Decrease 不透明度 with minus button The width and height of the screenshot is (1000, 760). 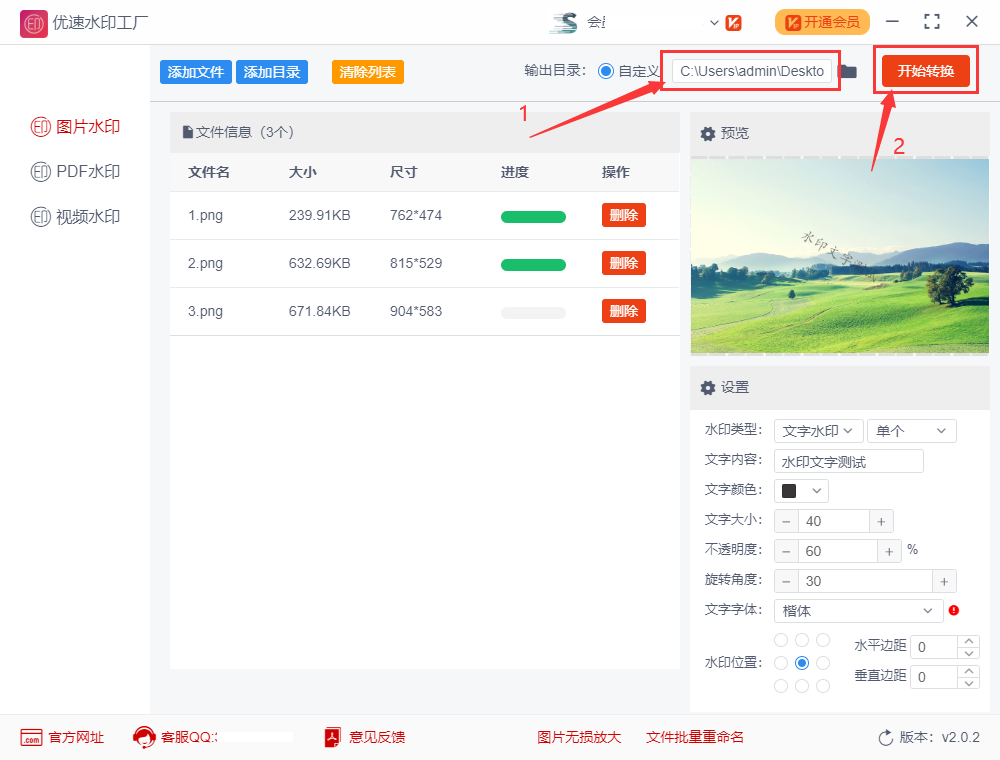pos(786,552)
